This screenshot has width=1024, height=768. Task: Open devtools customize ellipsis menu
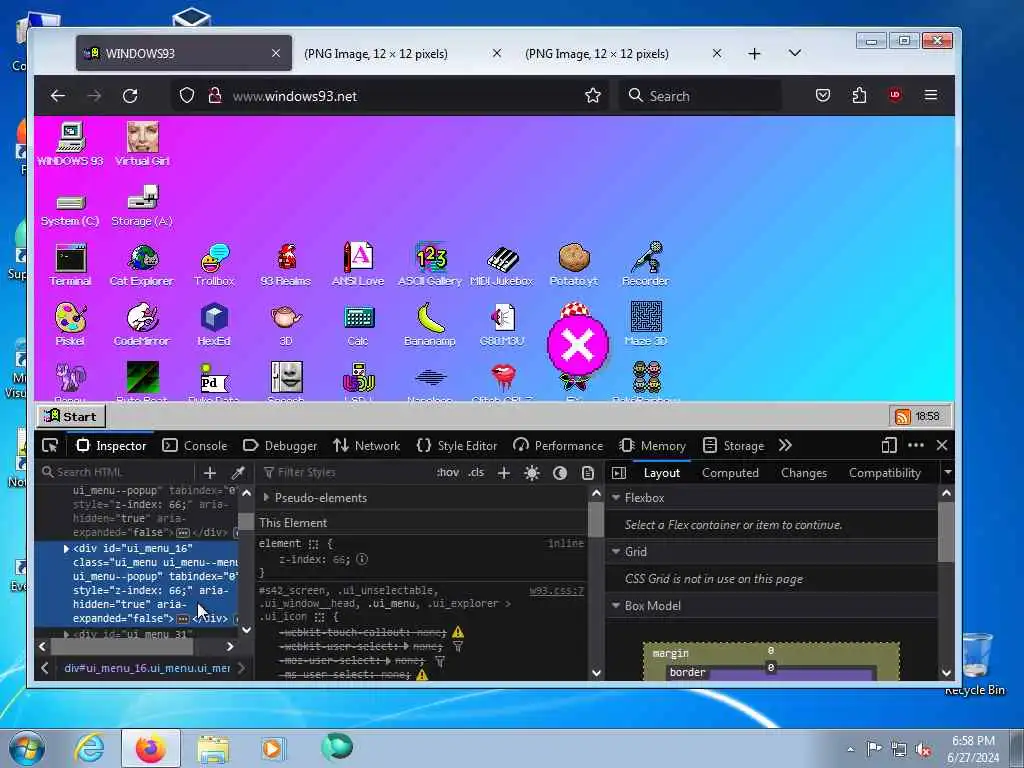(x=916, y=445)
